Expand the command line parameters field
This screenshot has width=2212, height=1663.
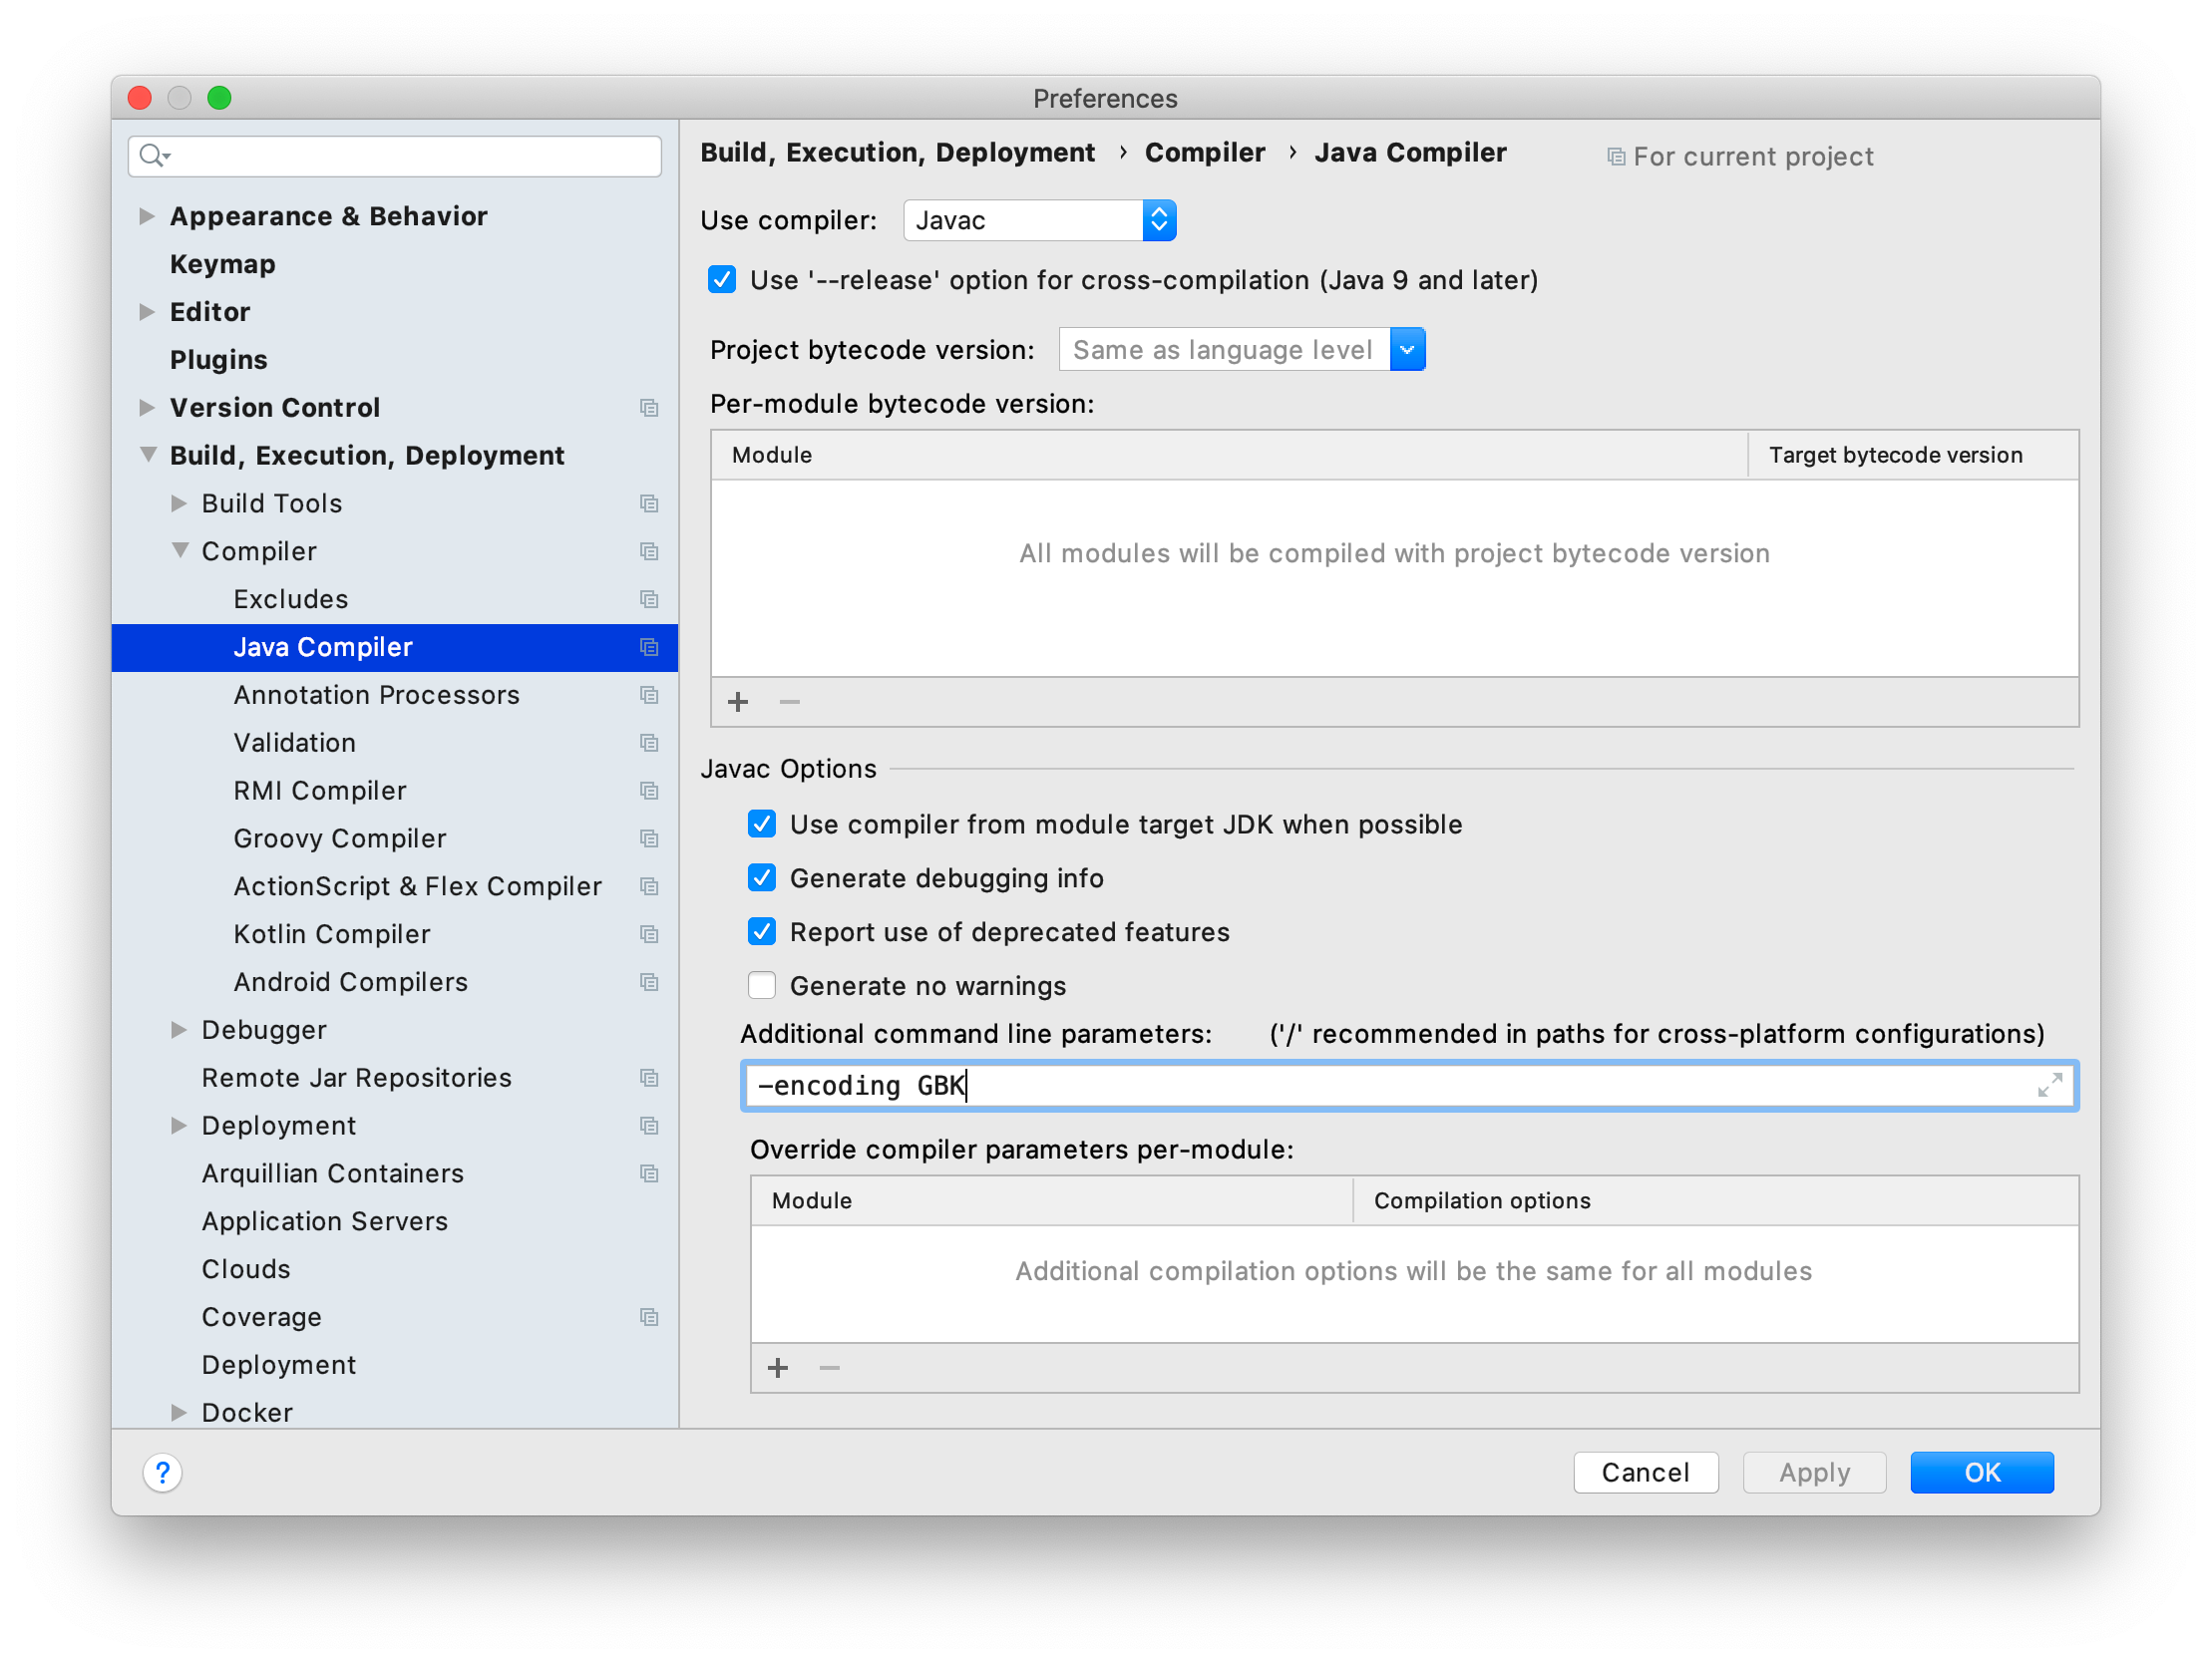point(2049,1085)
